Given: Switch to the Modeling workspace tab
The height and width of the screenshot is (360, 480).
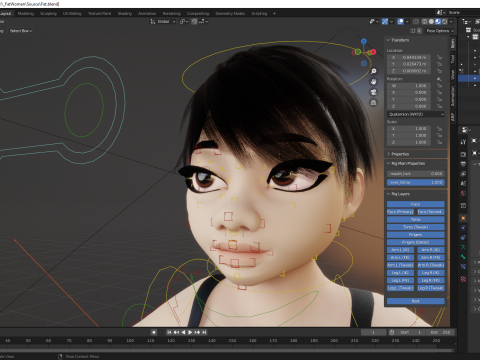Looking at the screenshot, I should click(x=26, y=14).
